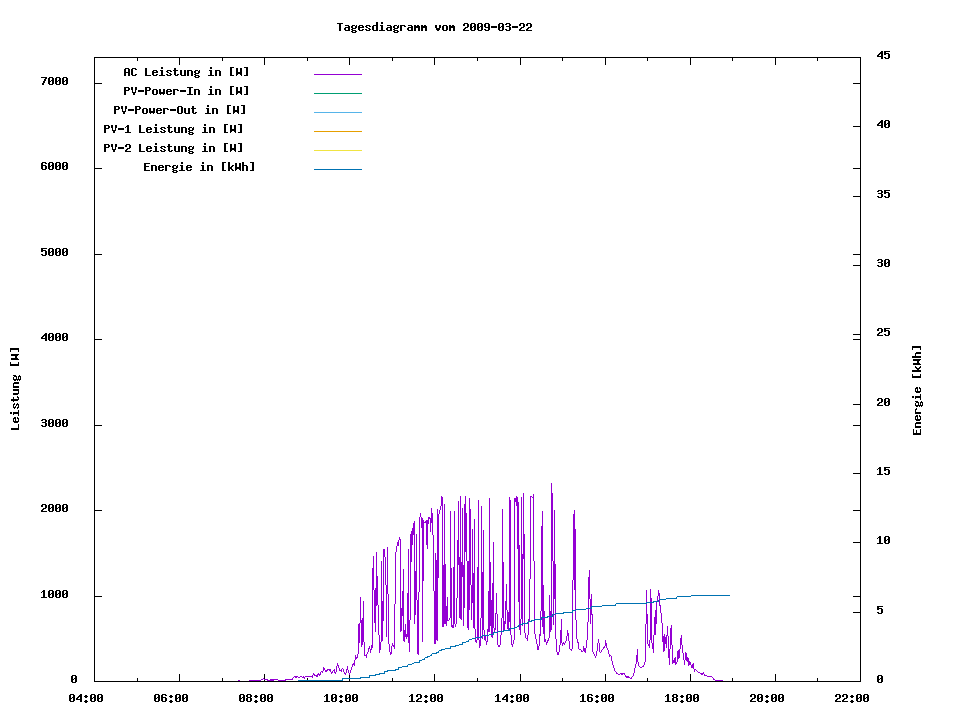Click the 04:00 time axis label
The height and width of the screenshot is (720, 960).
pos(86,698)
